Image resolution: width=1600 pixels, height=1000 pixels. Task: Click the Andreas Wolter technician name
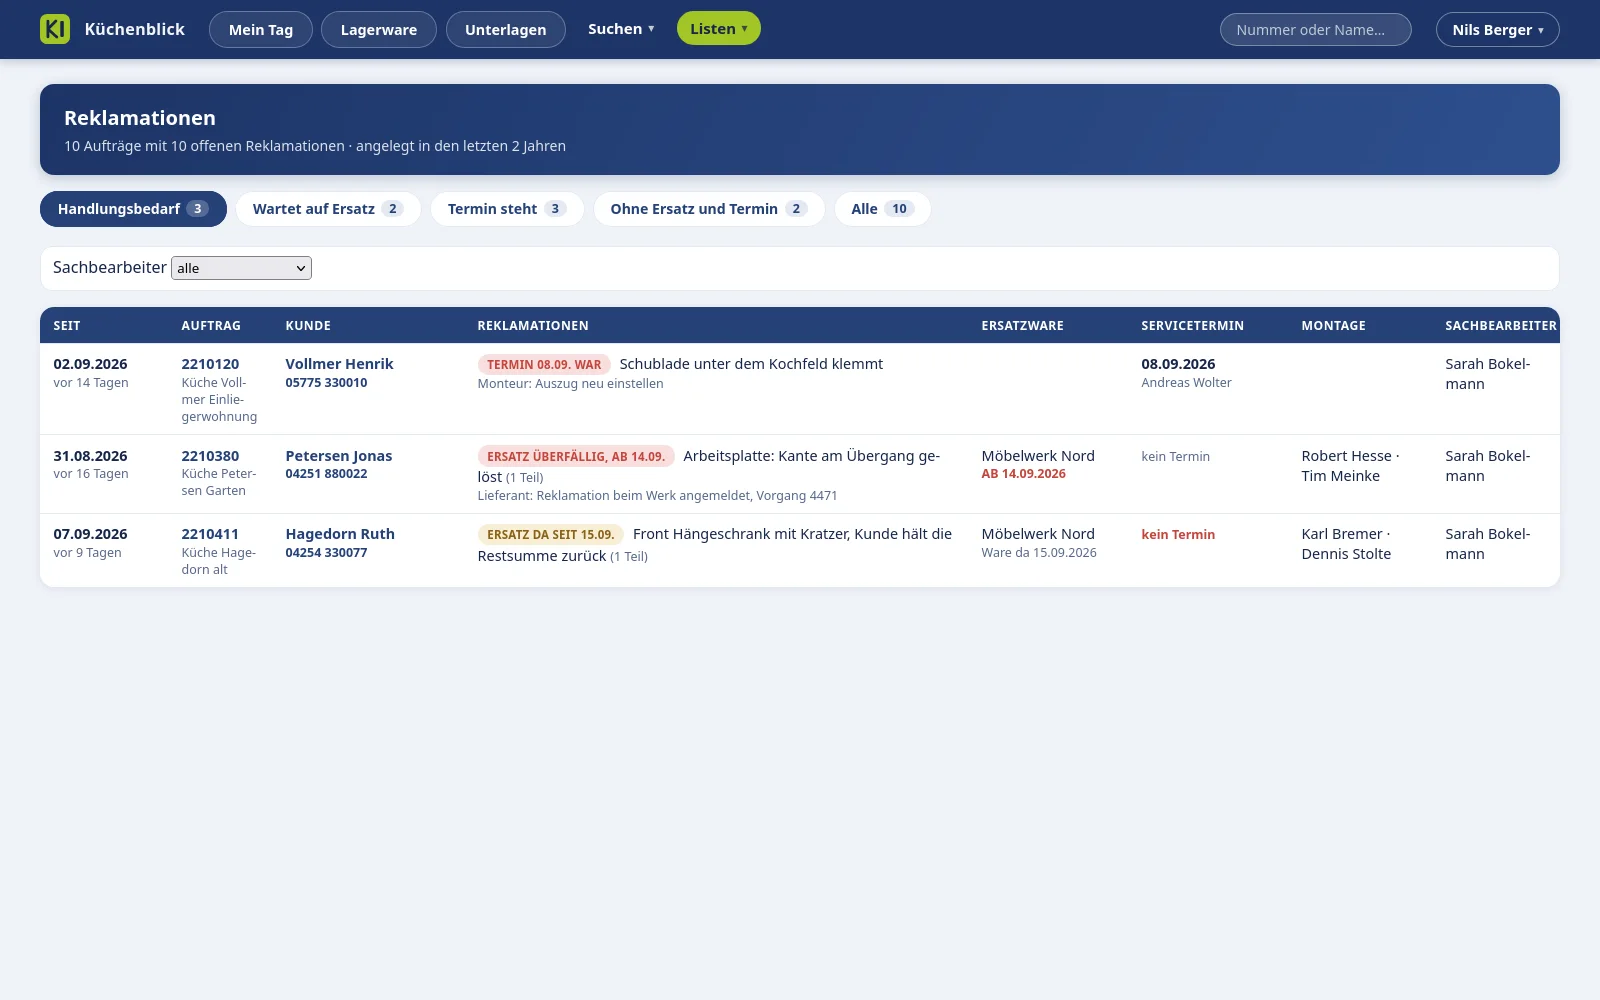[1186, 383]
